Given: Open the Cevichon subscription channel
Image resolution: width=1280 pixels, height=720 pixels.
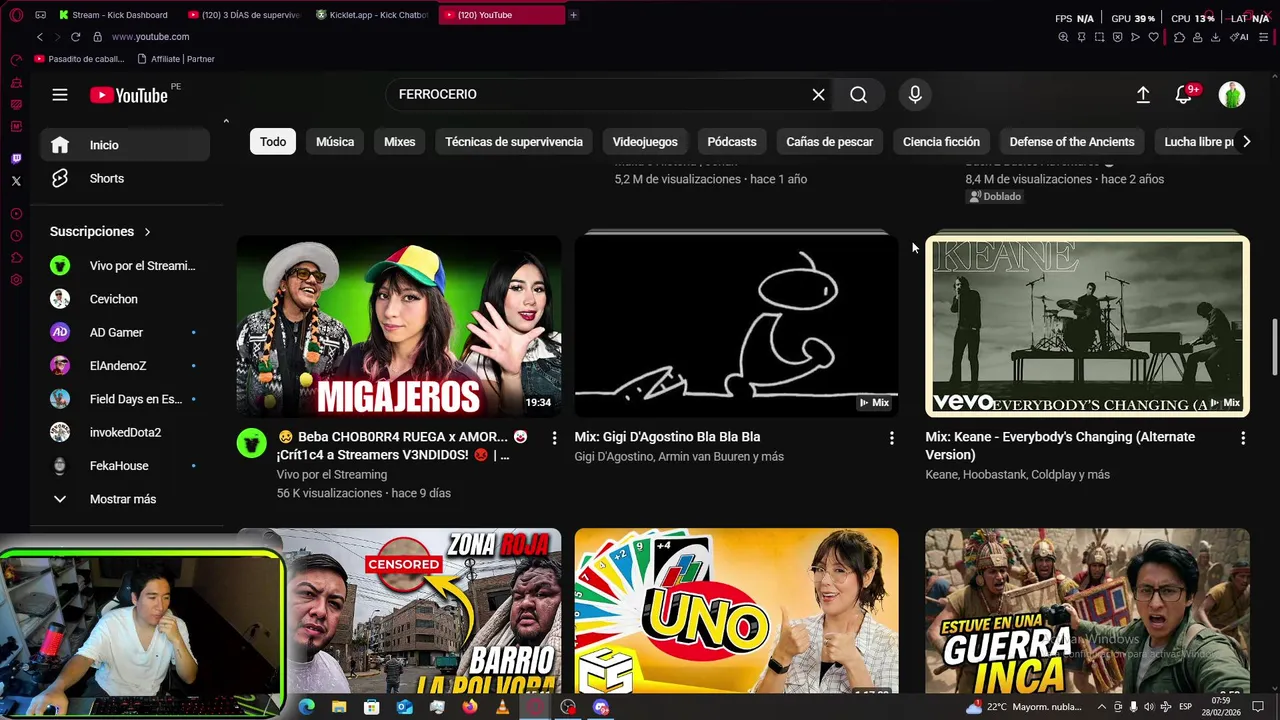Looking at the screenshot, I should [x=125, y=299].
